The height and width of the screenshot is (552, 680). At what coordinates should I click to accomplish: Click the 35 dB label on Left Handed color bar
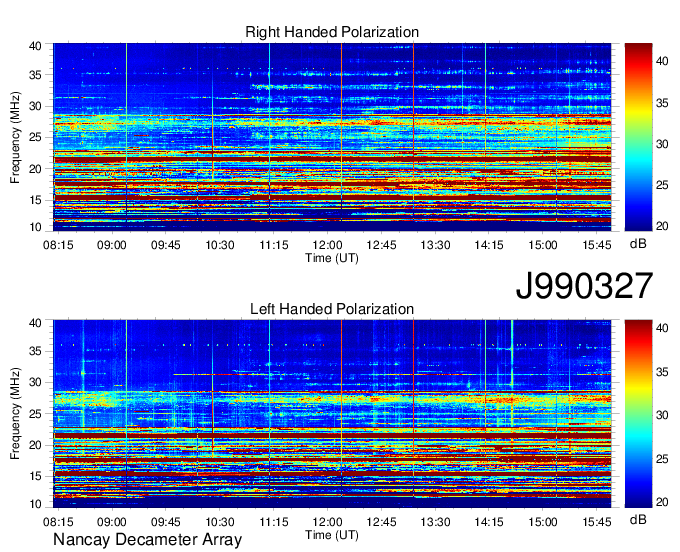[662, 372]
